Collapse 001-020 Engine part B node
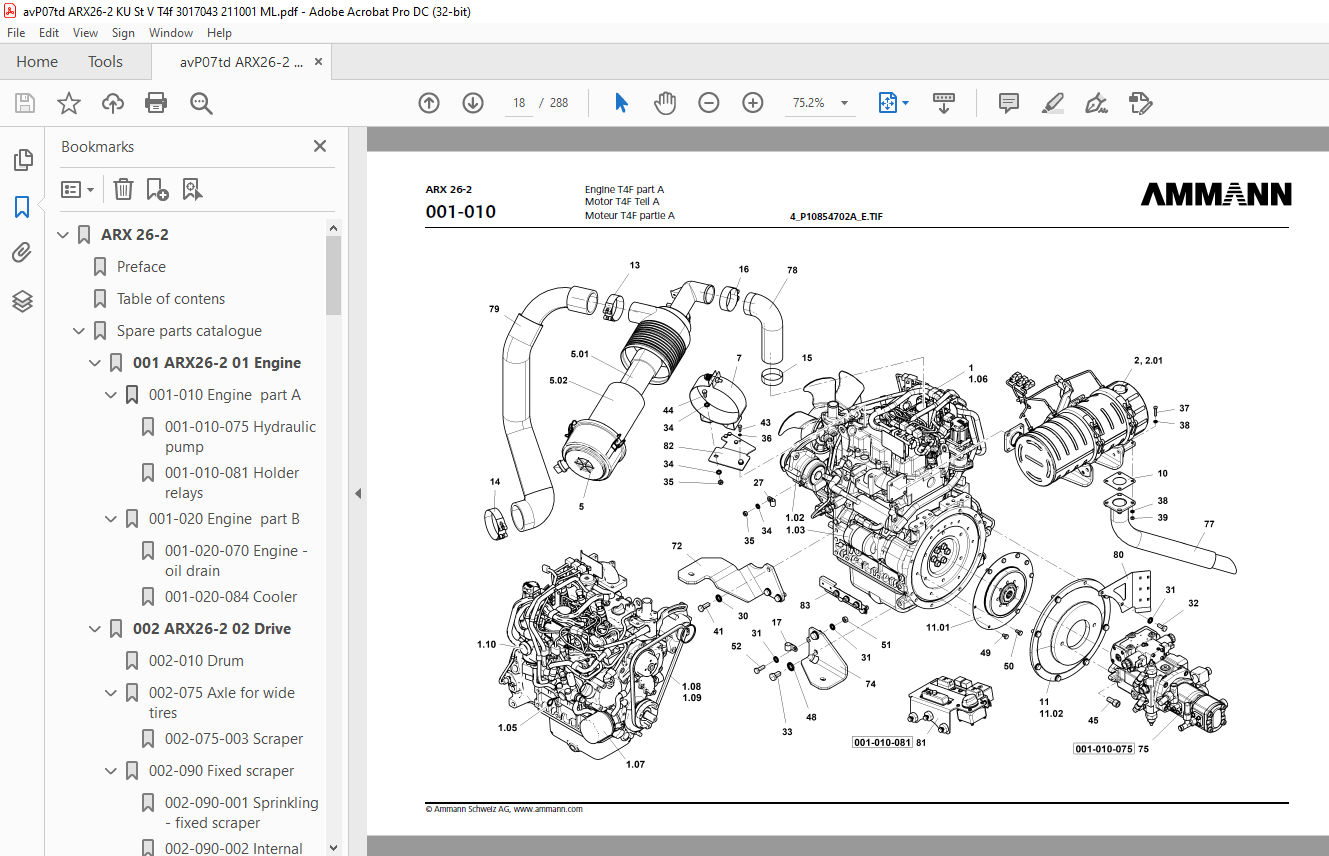This screenshot has height=856, width=1329. coord(111,519)
